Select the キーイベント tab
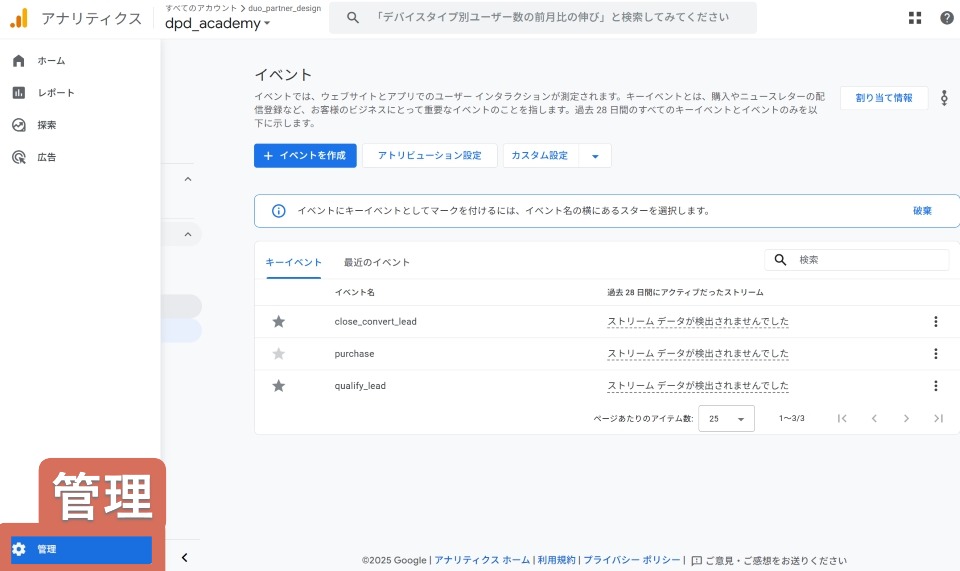Image resolution: width=960 pixels, height=571 pixels. [293, 262]
